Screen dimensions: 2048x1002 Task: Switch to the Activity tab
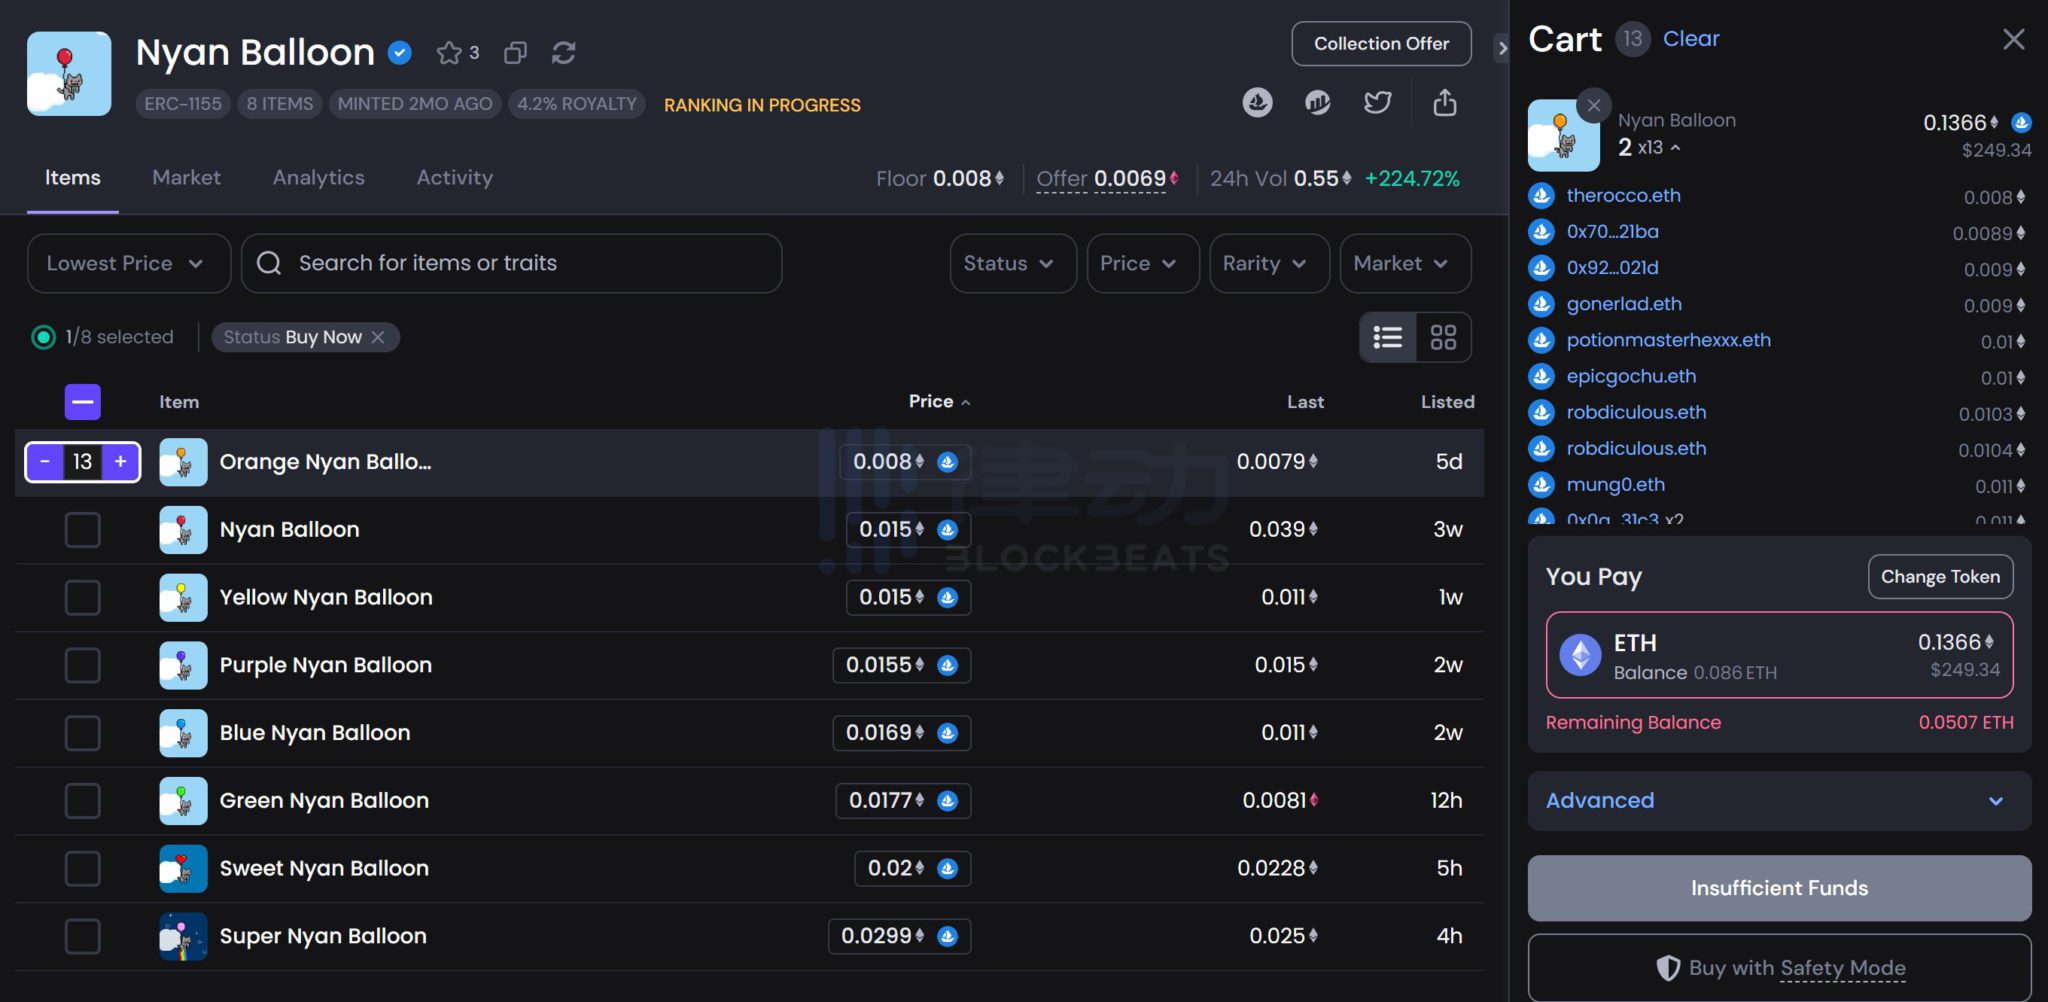tap(455, 177)
